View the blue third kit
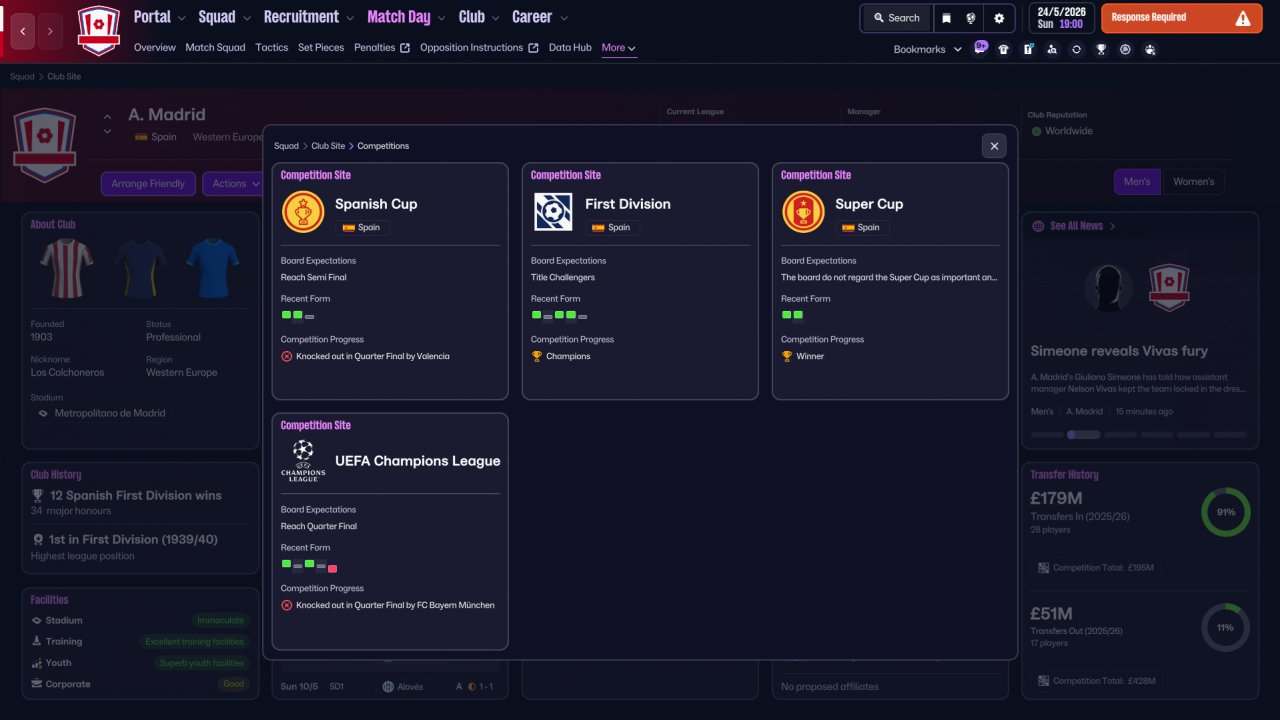 click(213, 268)
